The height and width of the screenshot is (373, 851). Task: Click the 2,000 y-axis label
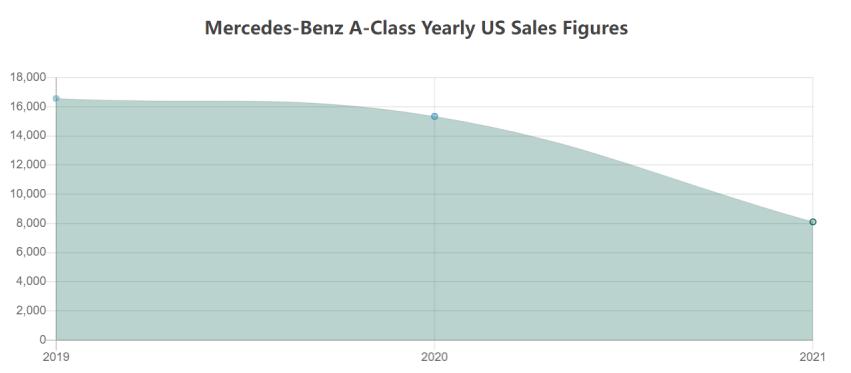coord(31,311)
